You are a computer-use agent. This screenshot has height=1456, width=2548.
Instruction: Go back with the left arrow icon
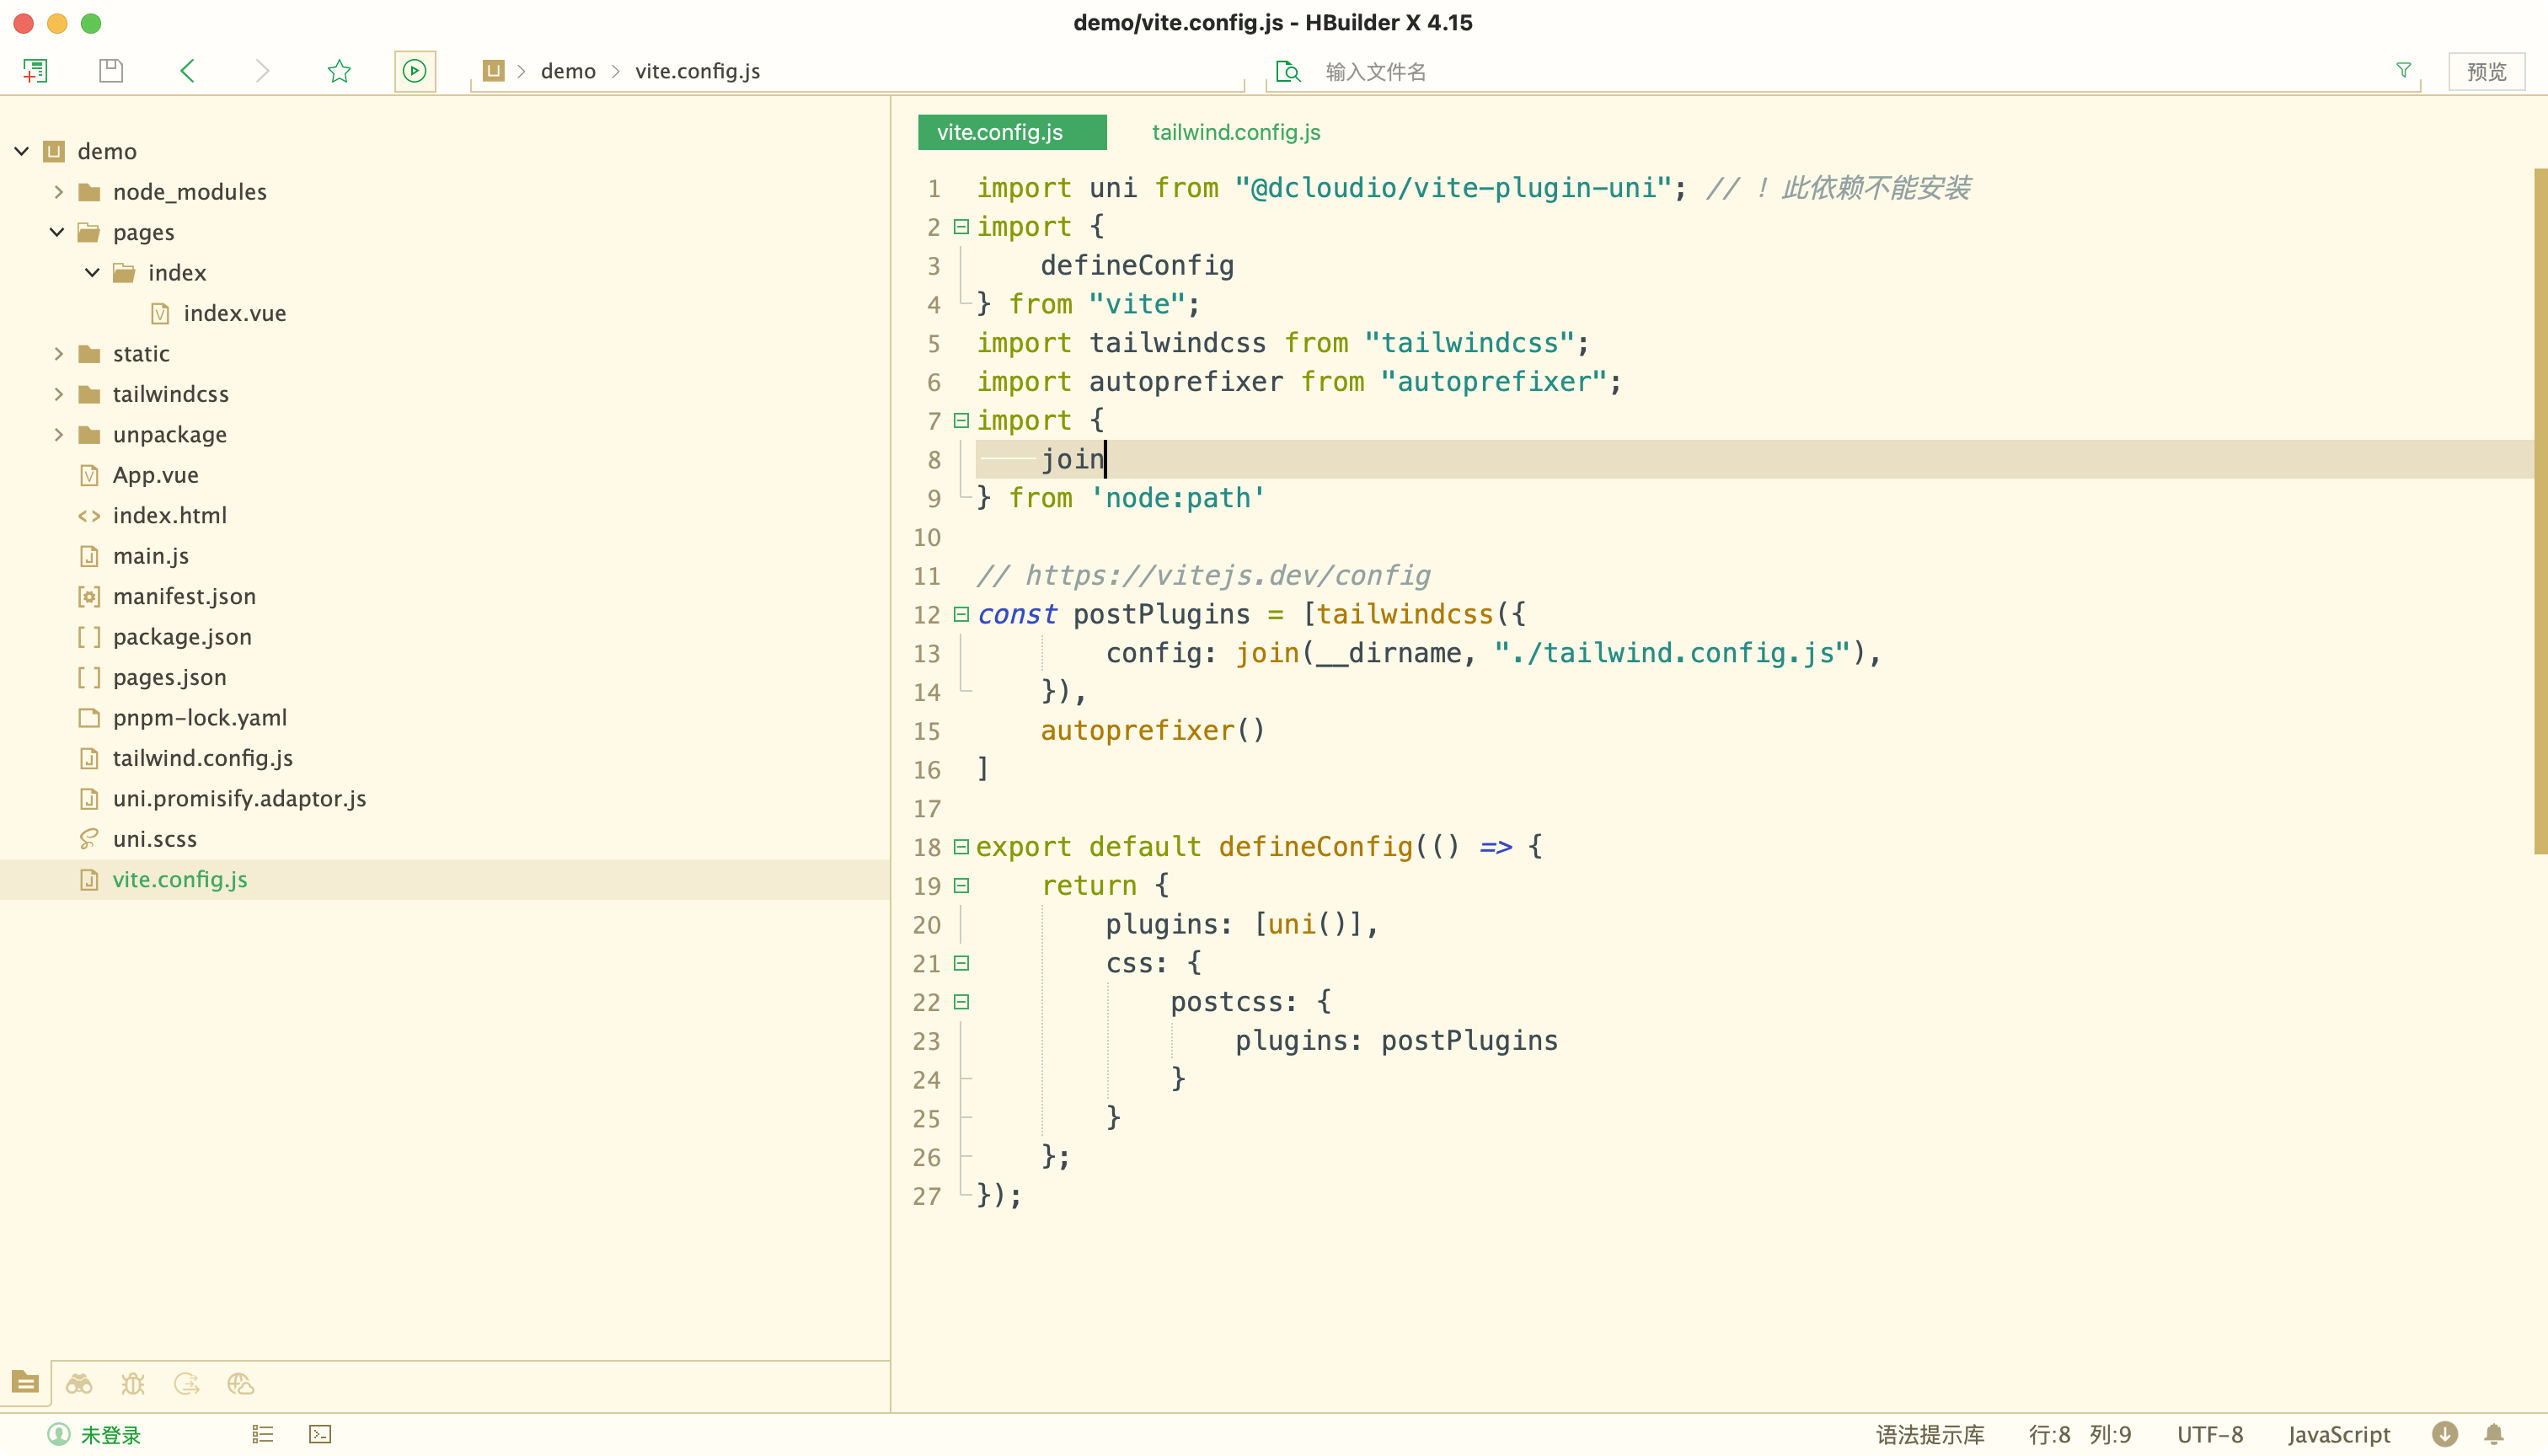187,71
